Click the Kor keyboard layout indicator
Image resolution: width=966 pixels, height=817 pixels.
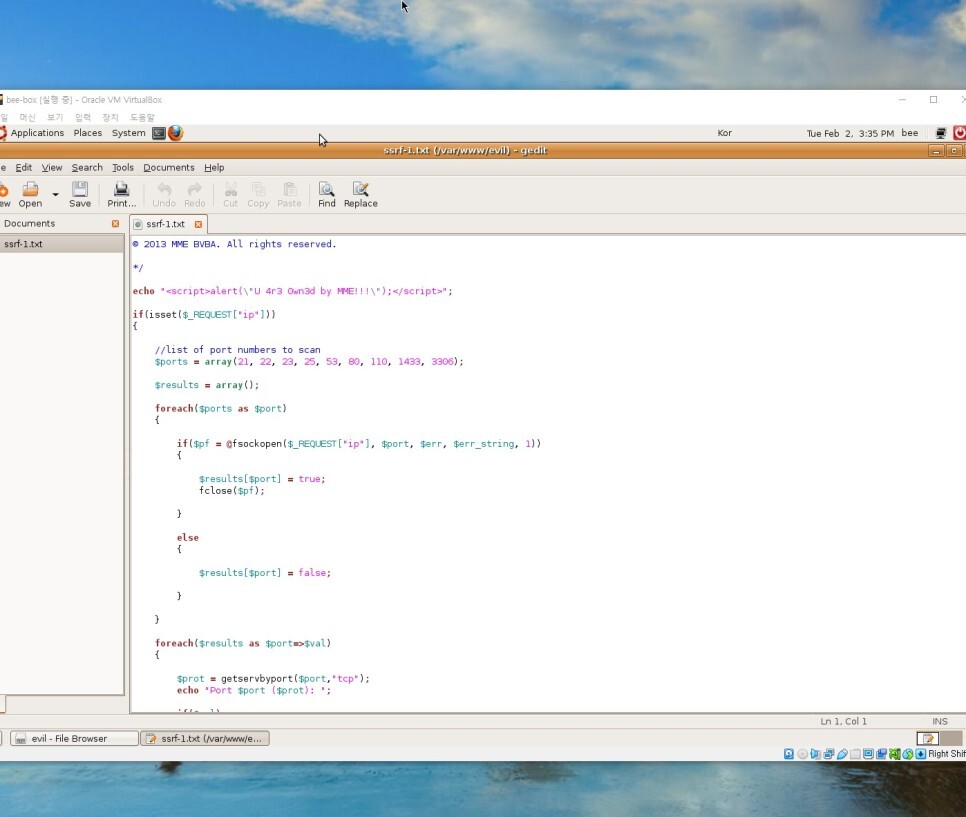coord(724,133)
